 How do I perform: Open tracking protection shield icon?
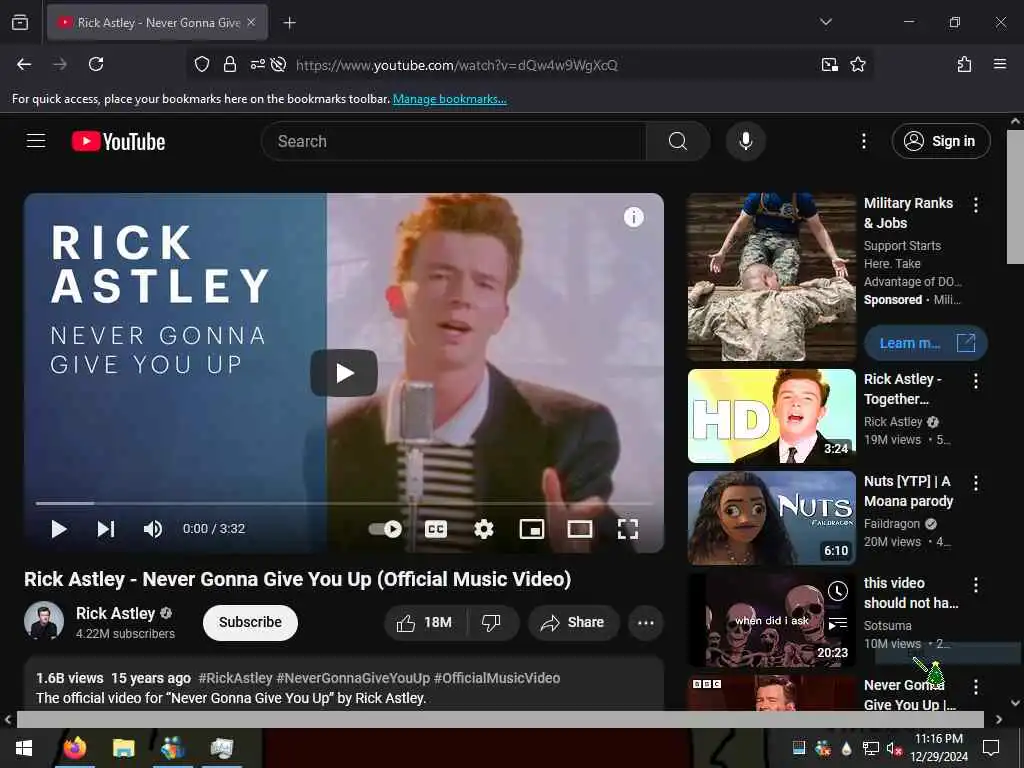(202, 64)
